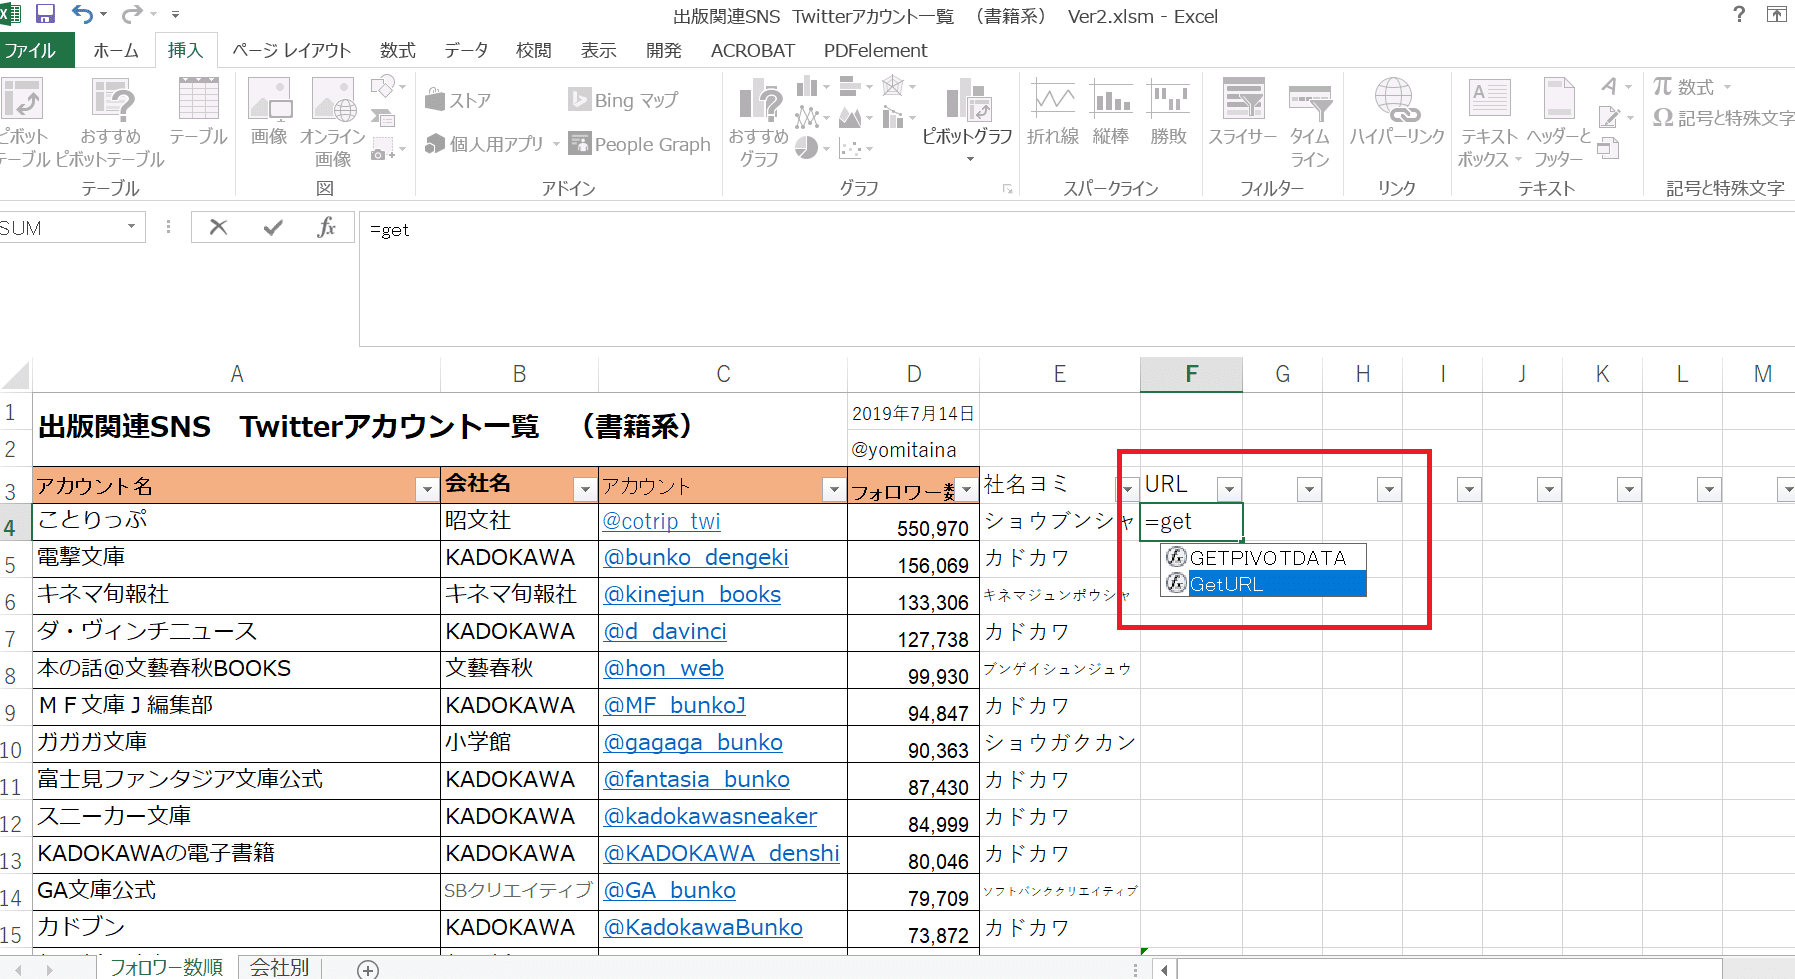Viewport: 1795px width, 979px height.
Task: Open the Store (ストア) add-in
Action: click(x=458, y=100)
